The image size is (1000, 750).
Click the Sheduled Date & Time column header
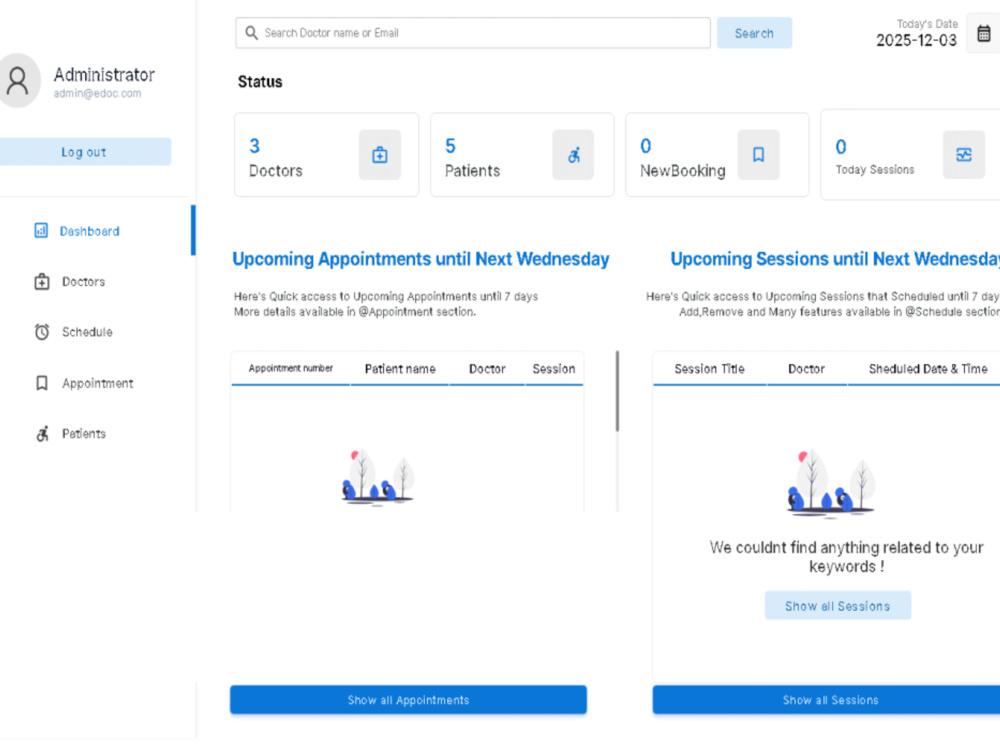click(x=928, y=369)
